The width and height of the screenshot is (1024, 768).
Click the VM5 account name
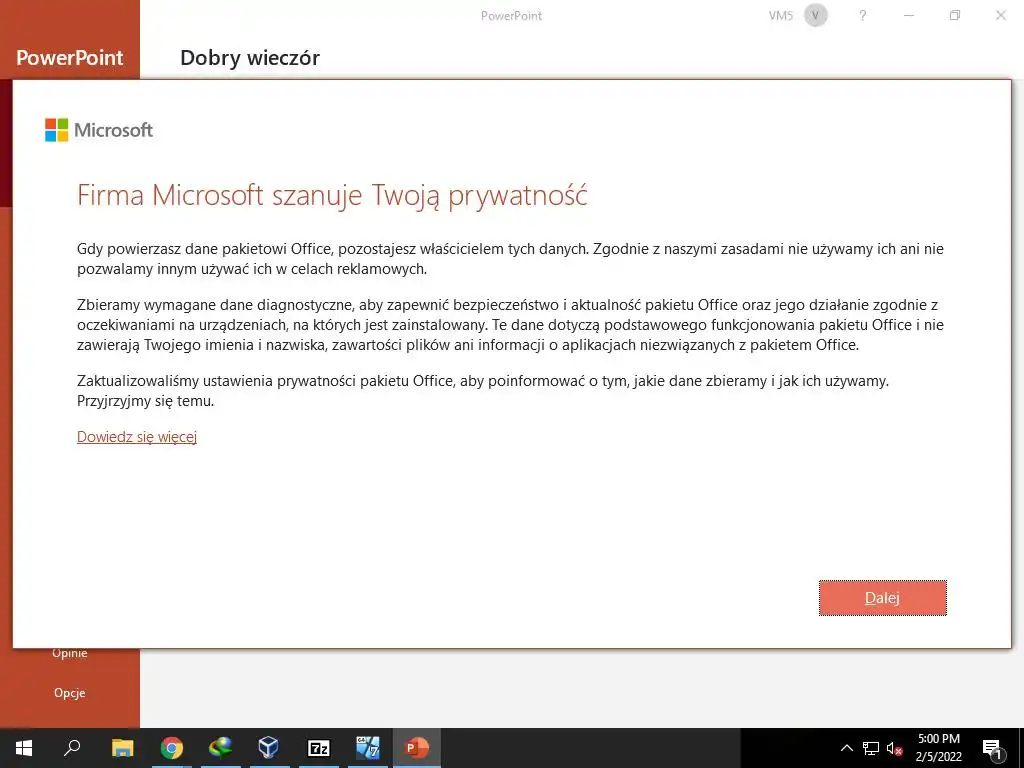780,16
